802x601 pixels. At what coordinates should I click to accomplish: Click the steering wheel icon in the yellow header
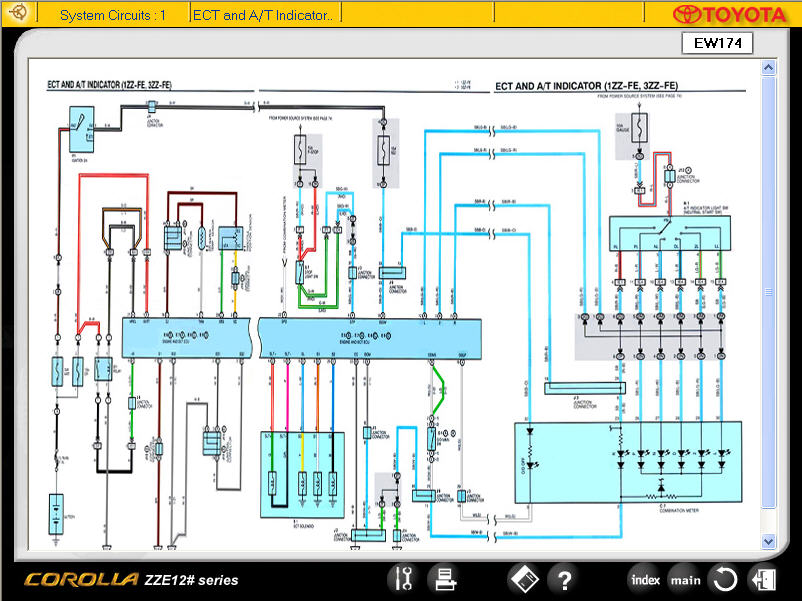coord(18,12)
